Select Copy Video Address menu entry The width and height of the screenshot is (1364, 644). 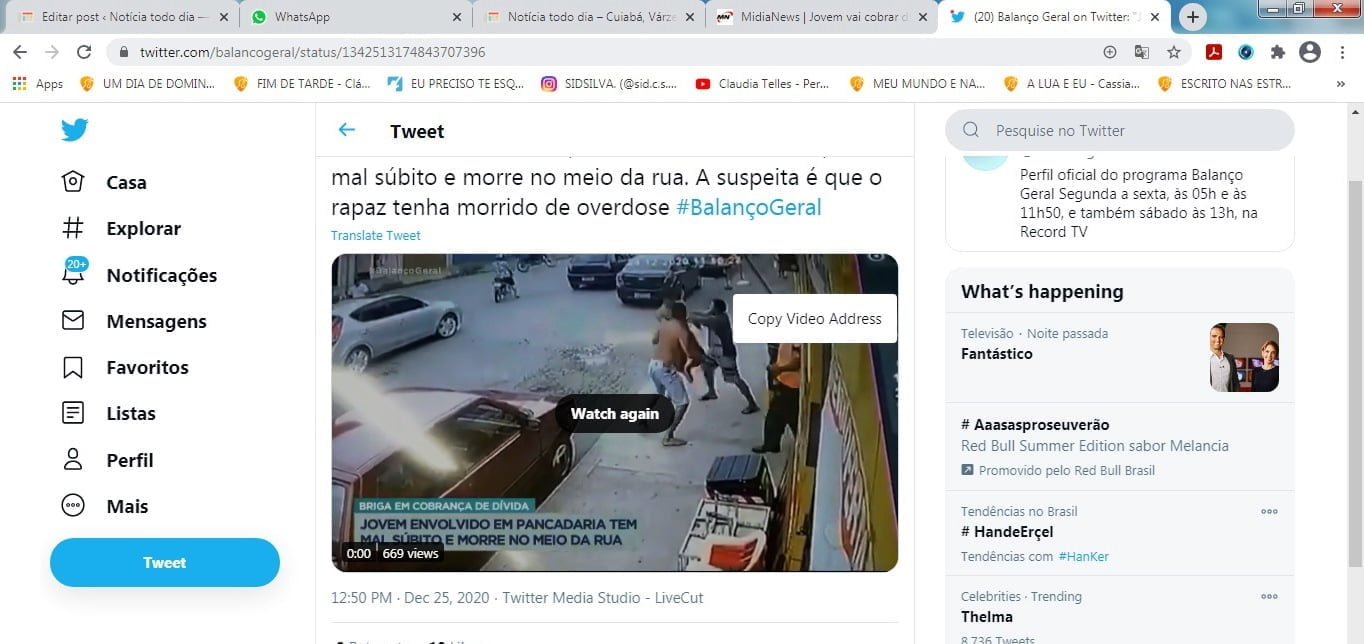815,319
